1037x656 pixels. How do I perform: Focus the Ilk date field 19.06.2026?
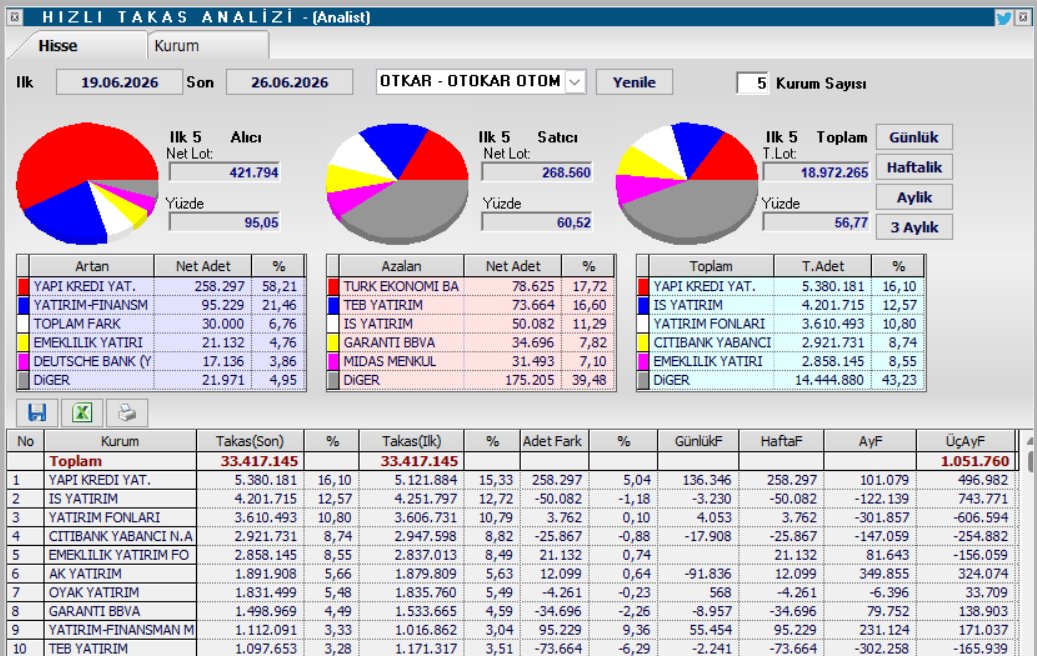[120, 82]
